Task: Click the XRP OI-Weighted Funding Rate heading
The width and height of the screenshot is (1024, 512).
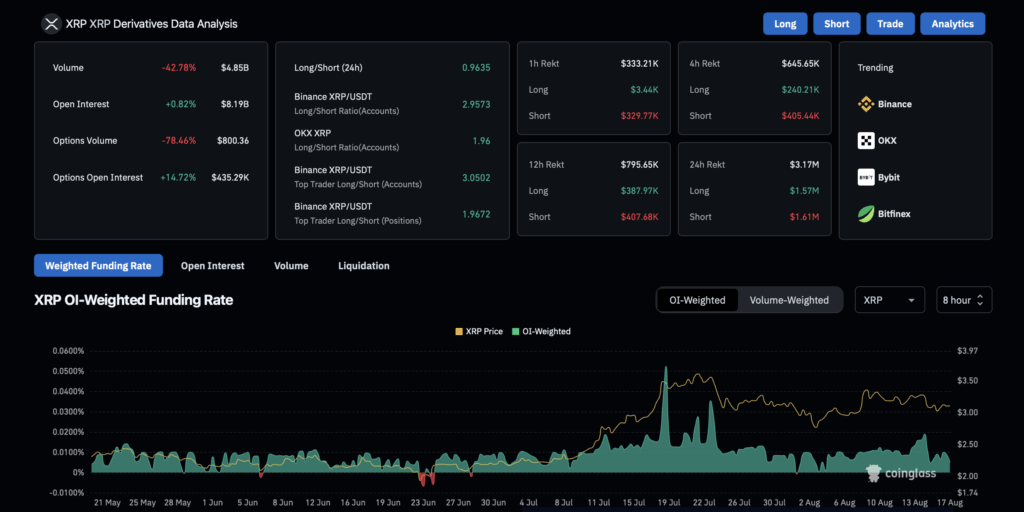Action: pyautogui.click(x=133, y=300)
